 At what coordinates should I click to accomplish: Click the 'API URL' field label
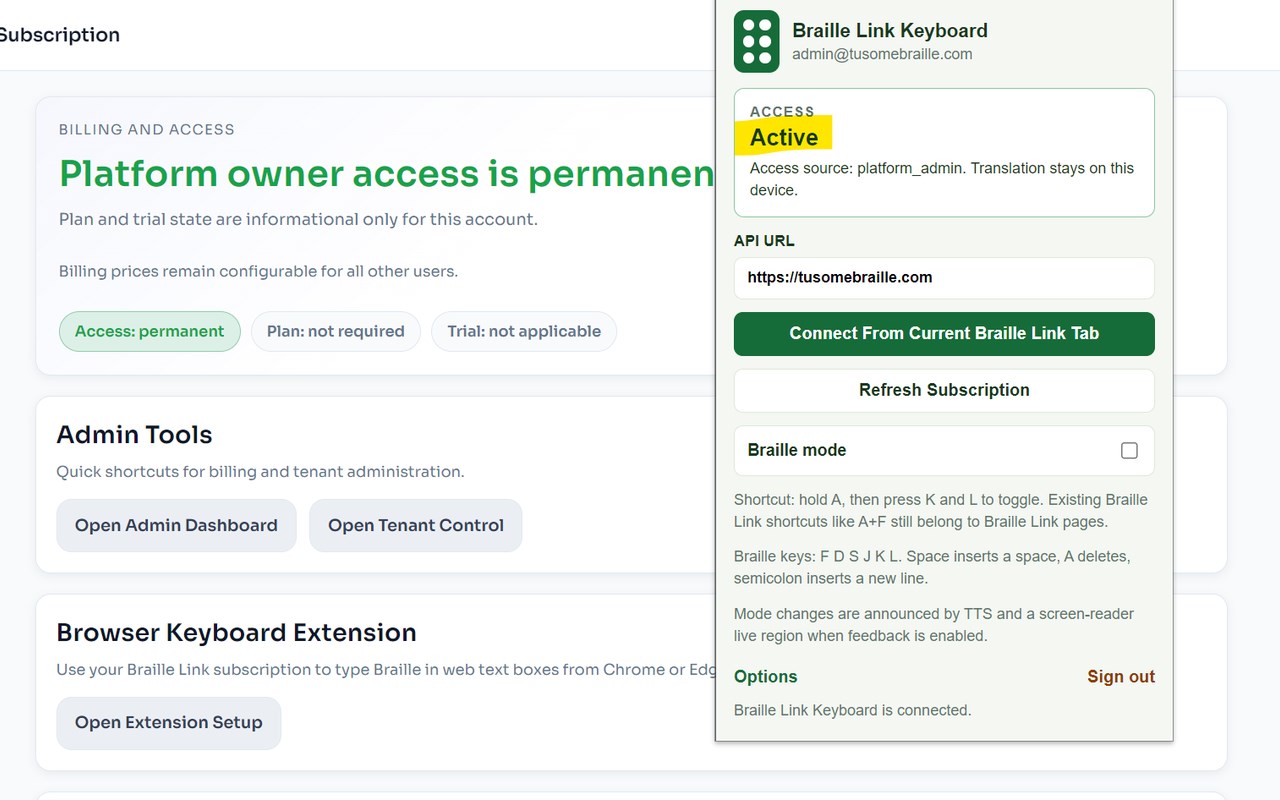click(764, 241)
